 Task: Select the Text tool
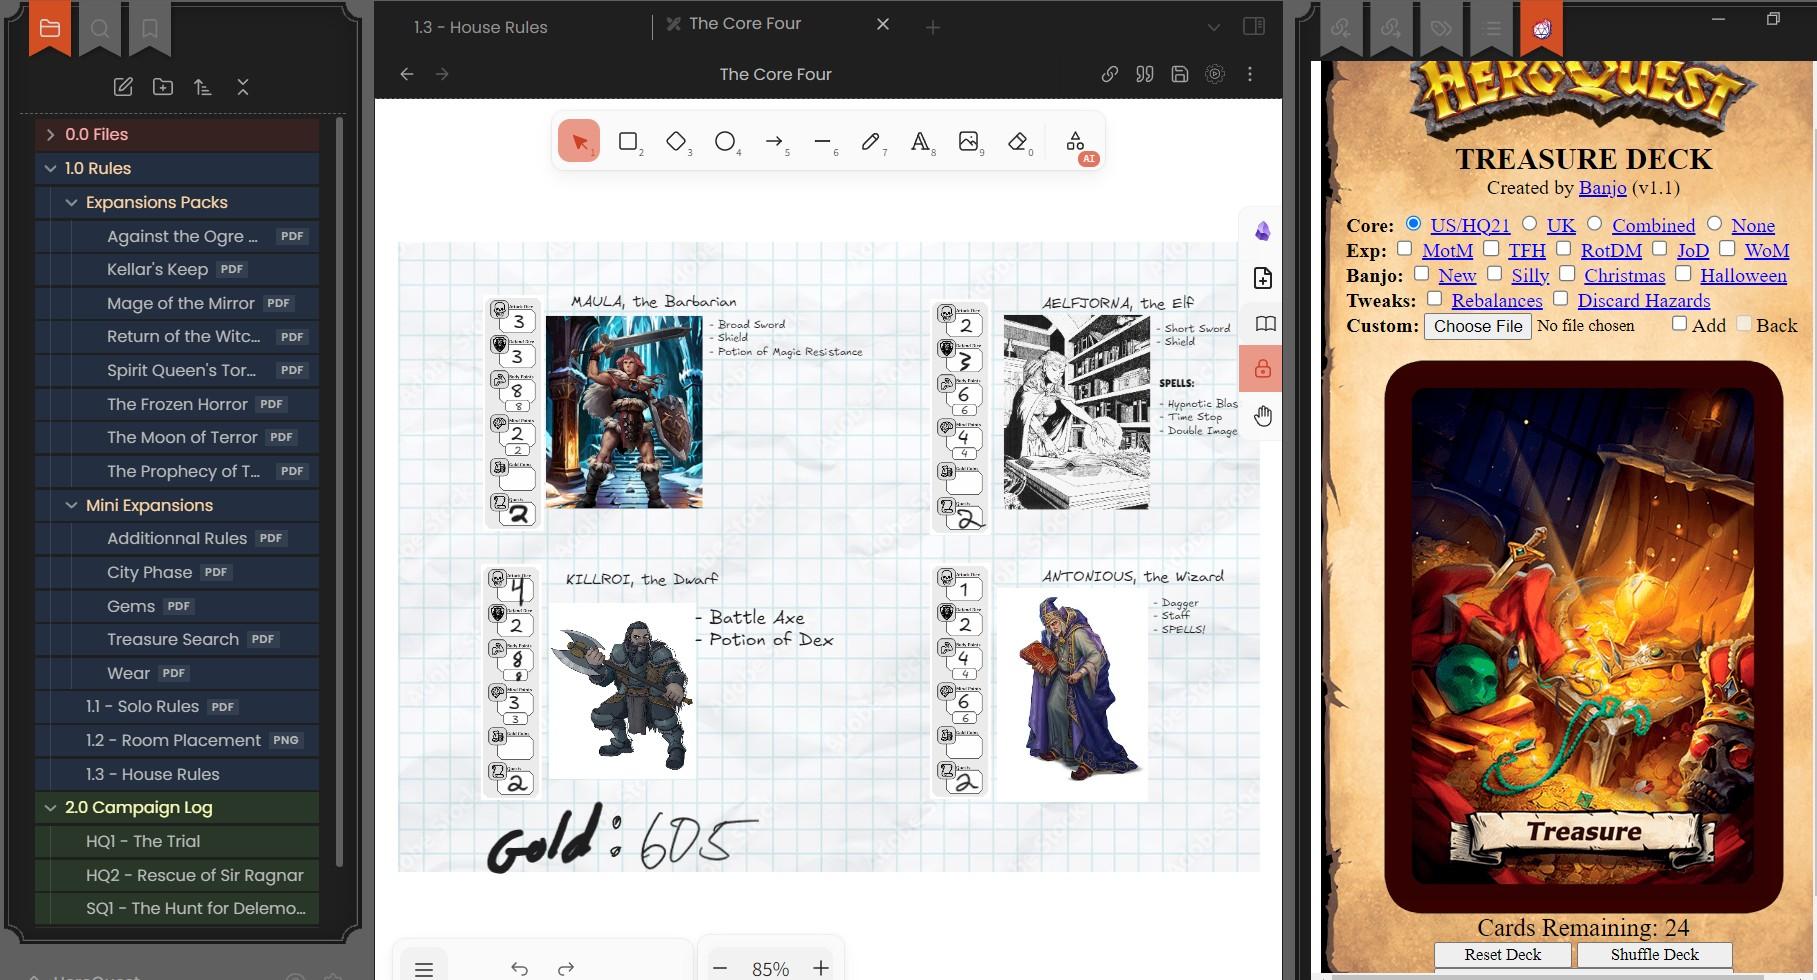click(920, 142)
